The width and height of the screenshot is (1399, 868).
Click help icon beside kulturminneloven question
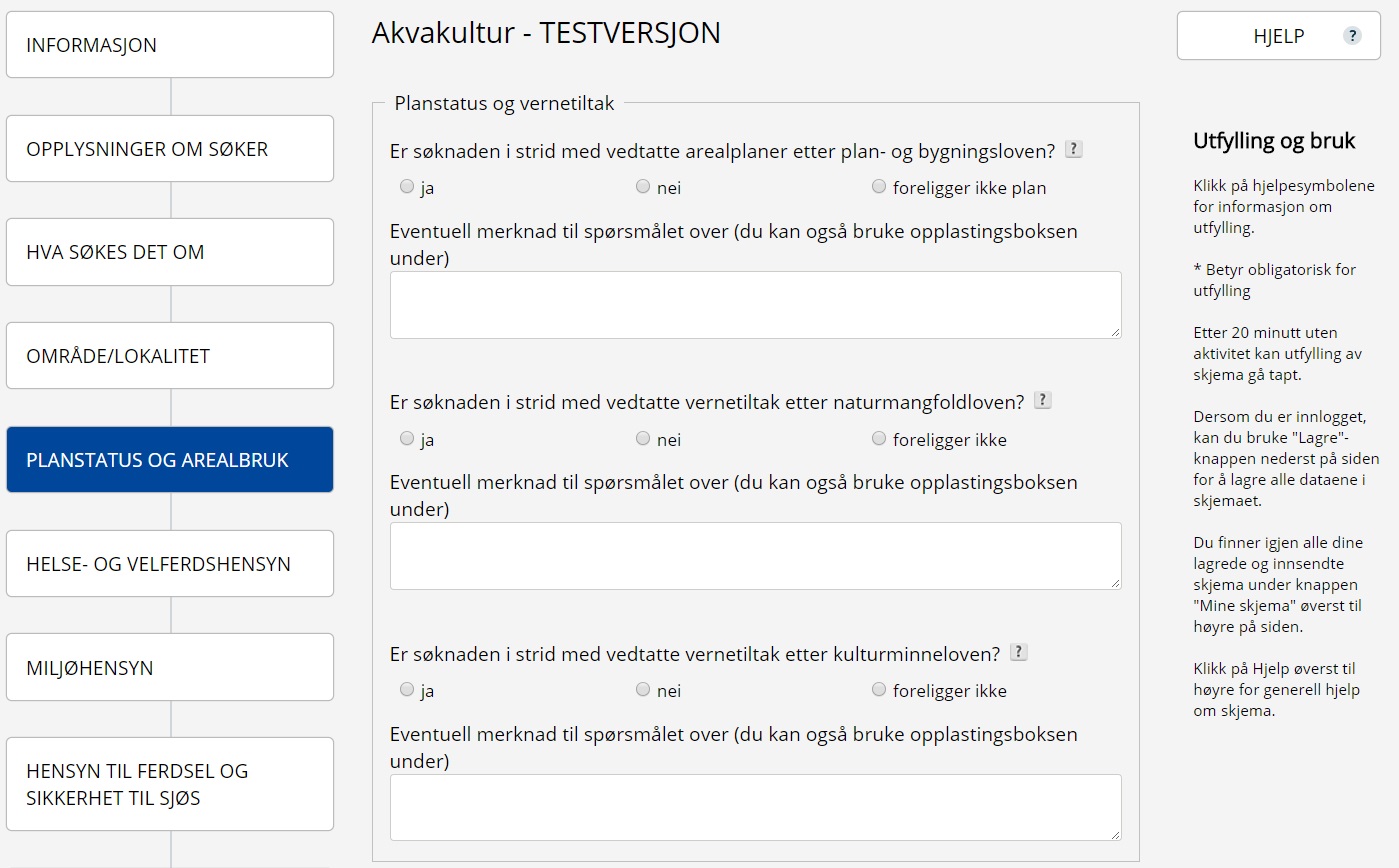coord(1018,653)
